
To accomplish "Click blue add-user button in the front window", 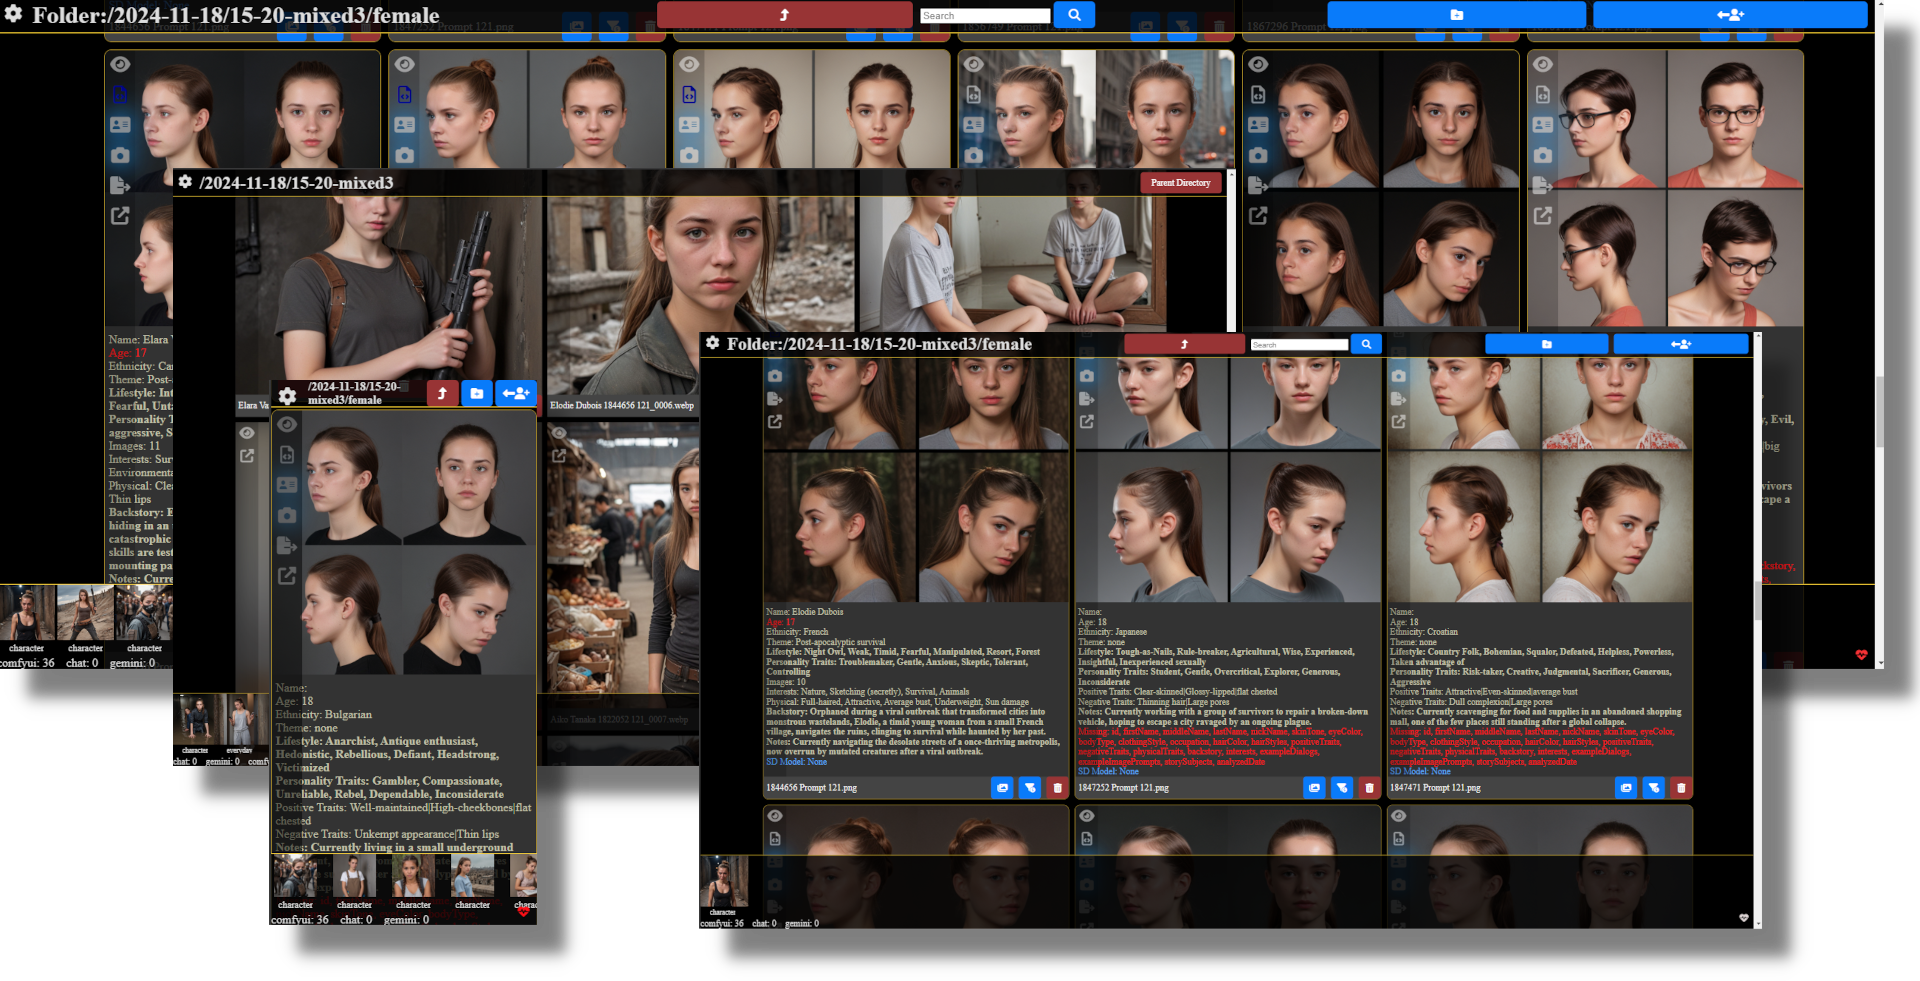I will coord(1681,344).
